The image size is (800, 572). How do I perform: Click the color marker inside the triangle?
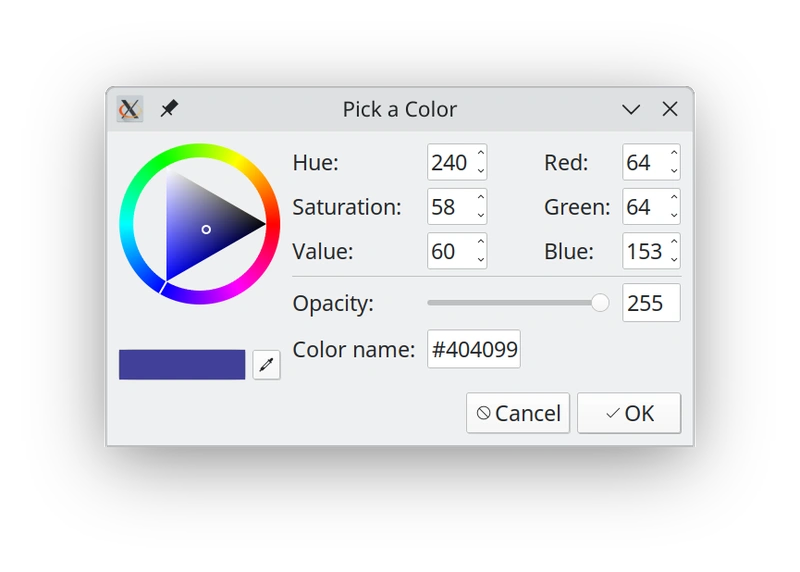coord(206,229)
